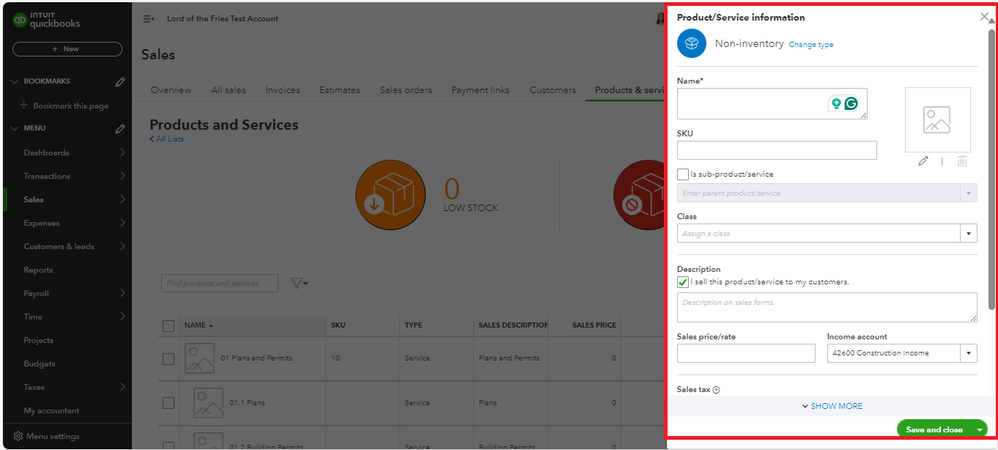
Task: Click the orange Low Stock icon
Action: 390,195
